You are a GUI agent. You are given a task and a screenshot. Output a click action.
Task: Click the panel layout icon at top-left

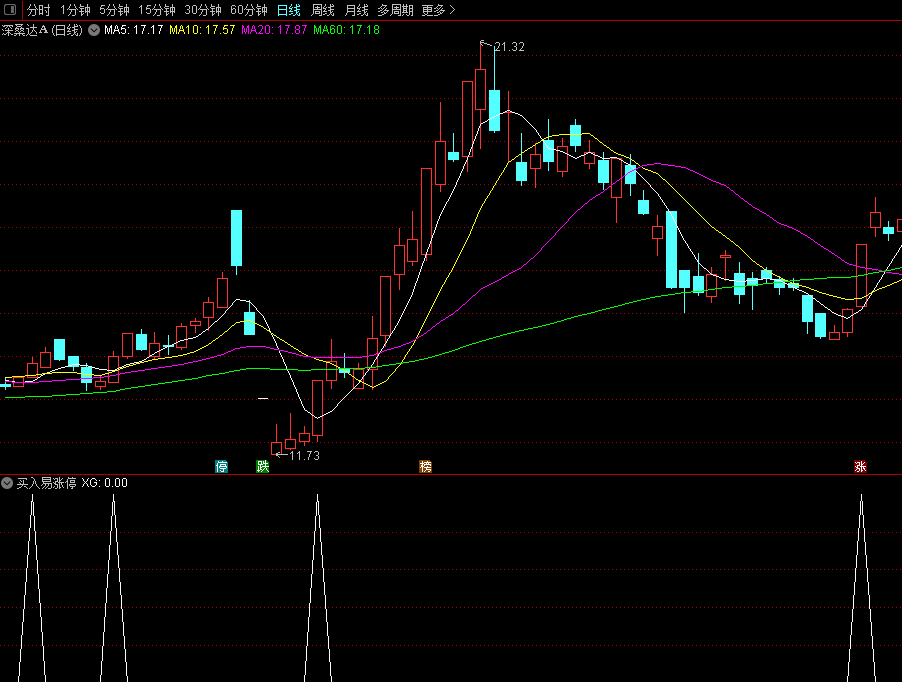(10, 10)
